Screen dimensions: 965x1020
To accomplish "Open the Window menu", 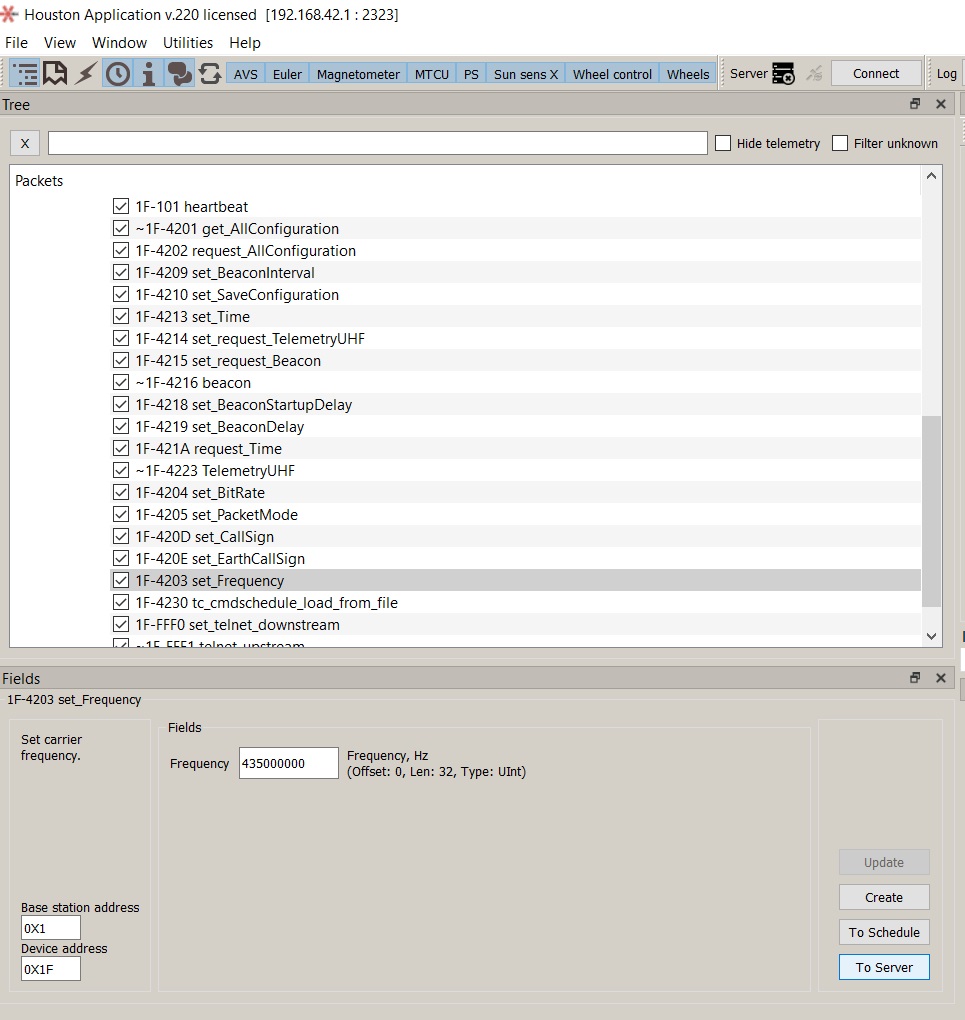I will (119, 43).
